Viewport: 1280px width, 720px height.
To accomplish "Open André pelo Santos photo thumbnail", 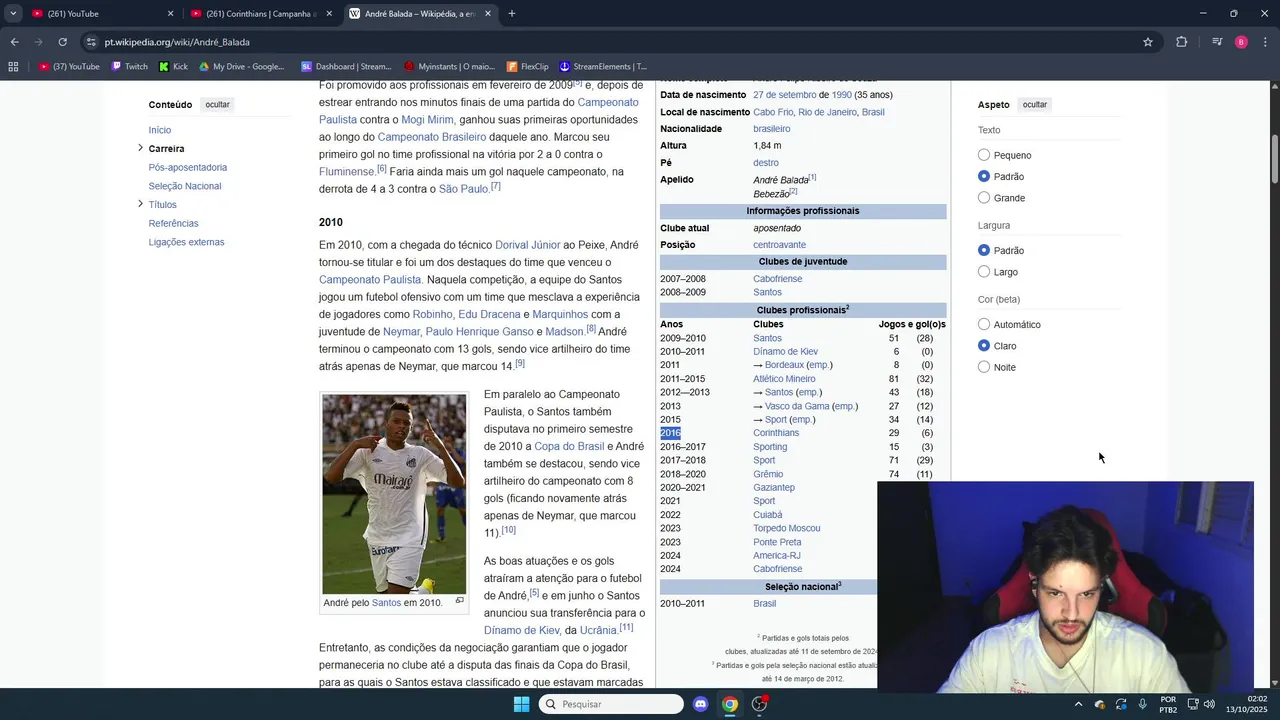I will click(x=394, y=494).
